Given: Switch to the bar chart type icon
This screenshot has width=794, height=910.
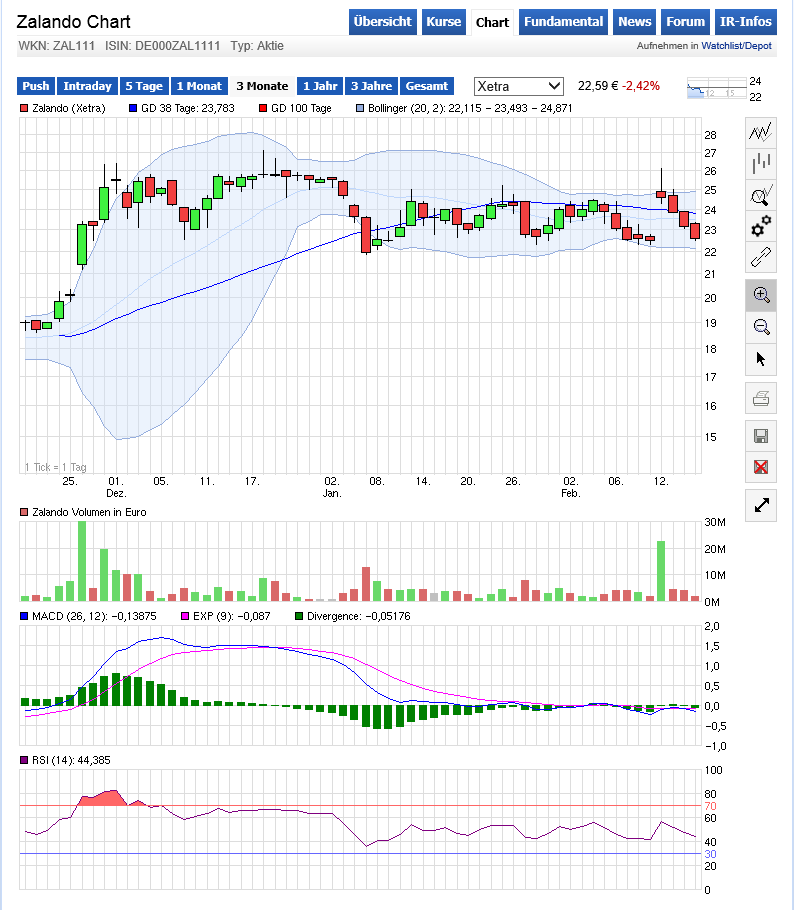Looking at the screenshot, I should point(760,163).
